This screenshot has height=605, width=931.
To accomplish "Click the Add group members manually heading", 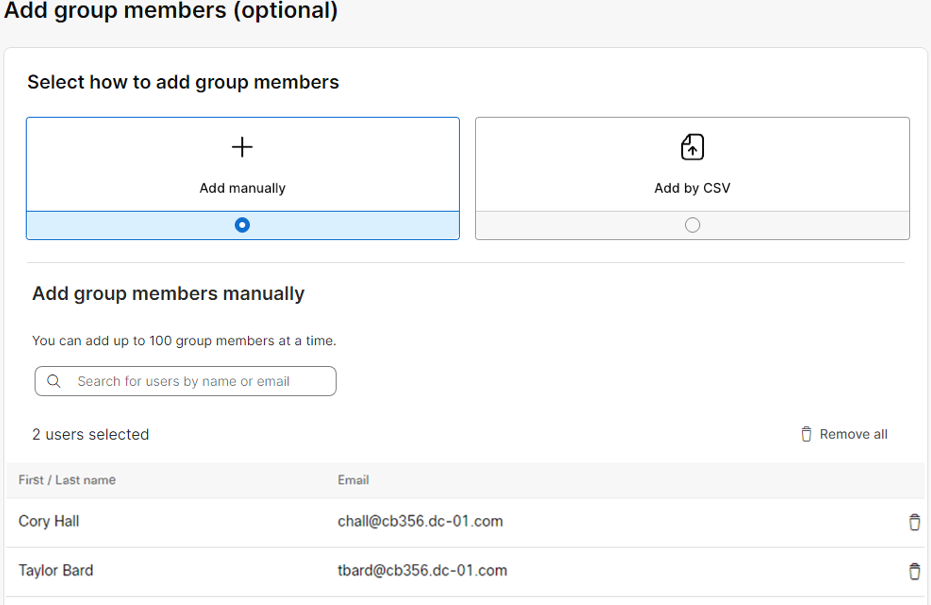I will (x=168, y=294).
